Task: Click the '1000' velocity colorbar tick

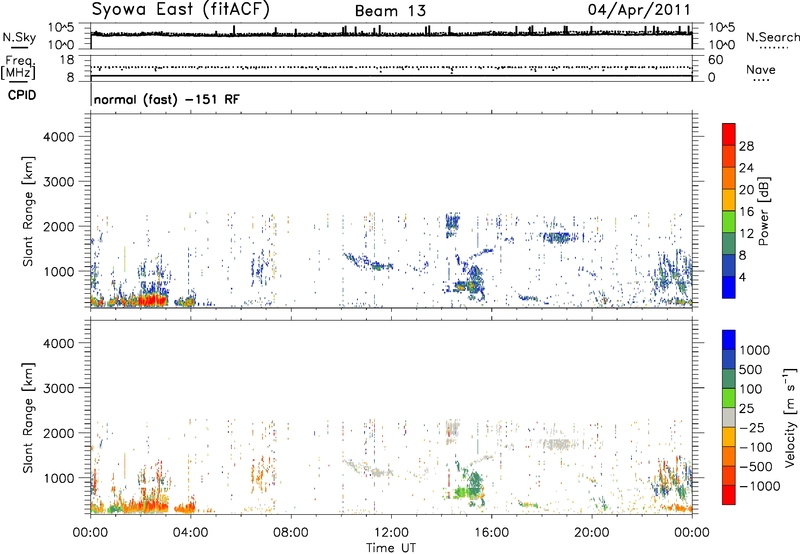Action: [754, 350]
